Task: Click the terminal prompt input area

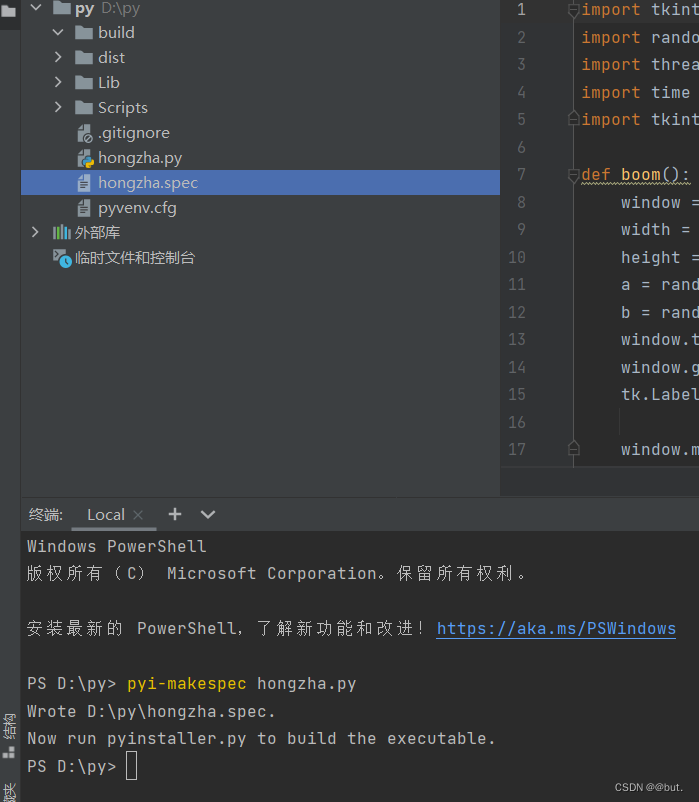Action: [130, 765]
